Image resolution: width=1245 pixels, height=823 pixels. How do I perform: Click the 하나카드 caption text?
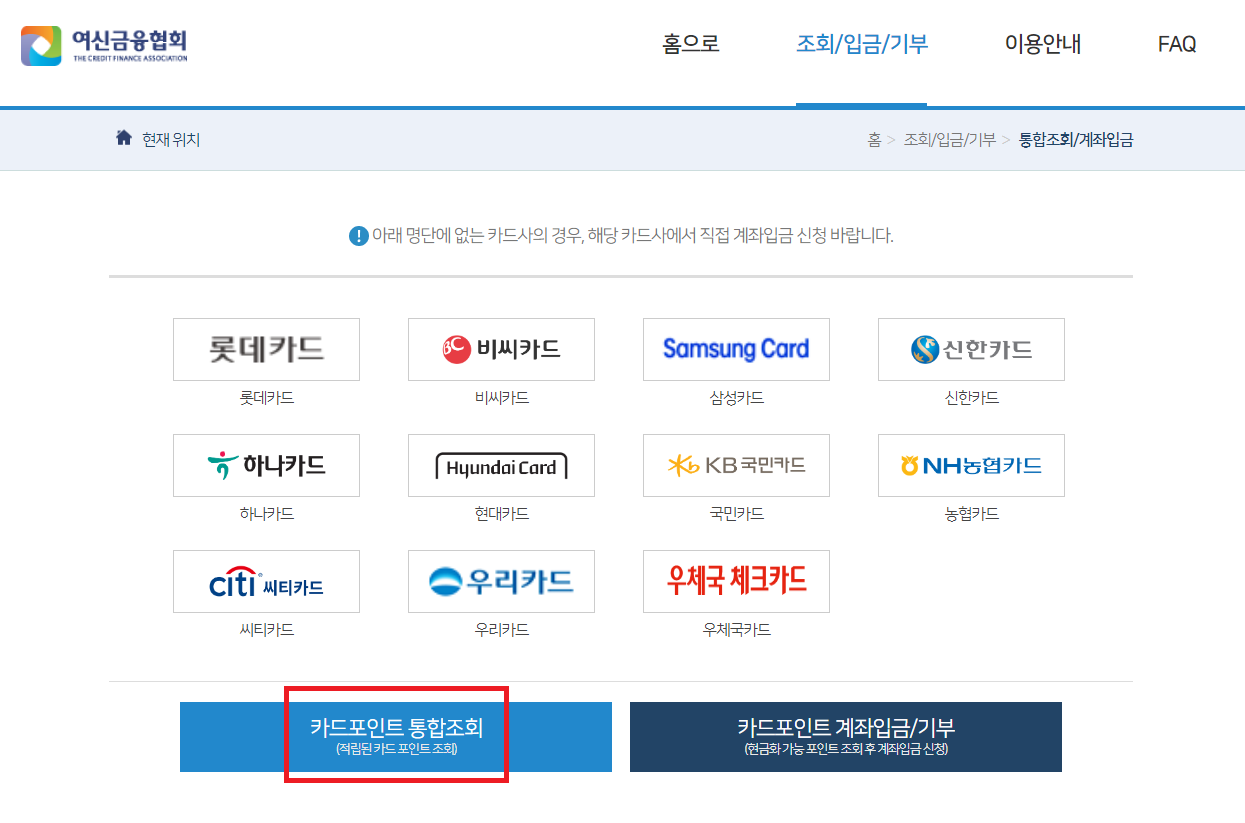(267, 514)
